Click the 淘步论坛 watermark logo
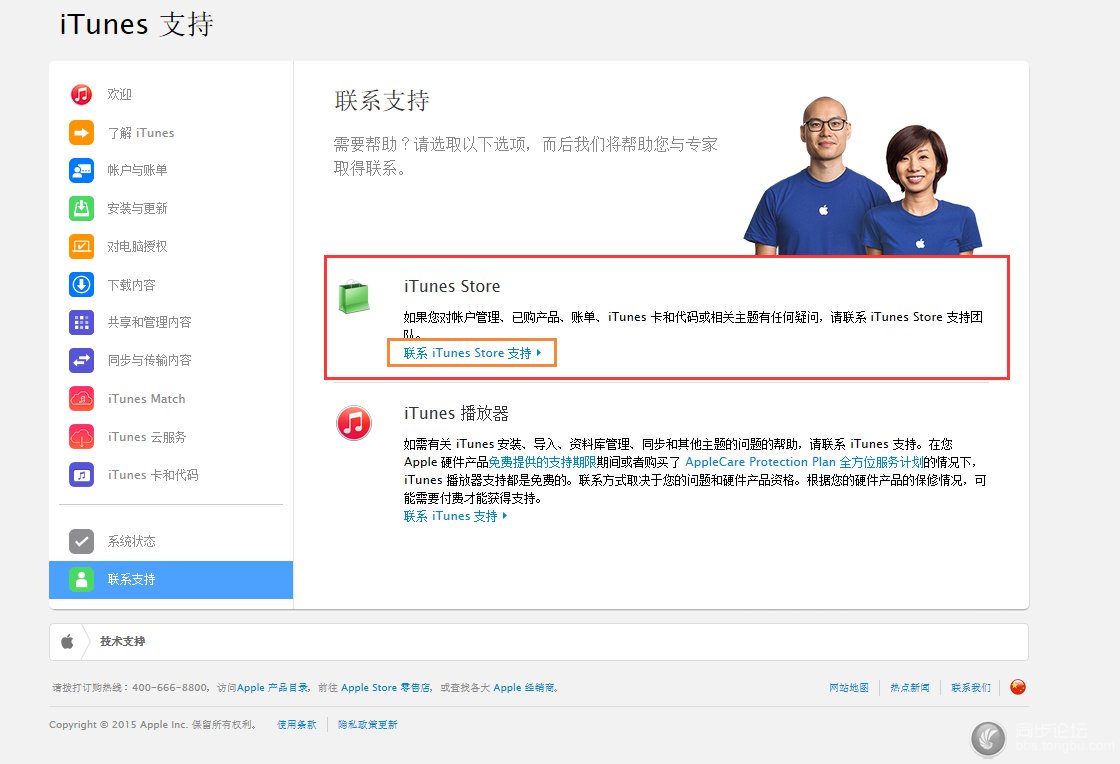 pos(990,739)
